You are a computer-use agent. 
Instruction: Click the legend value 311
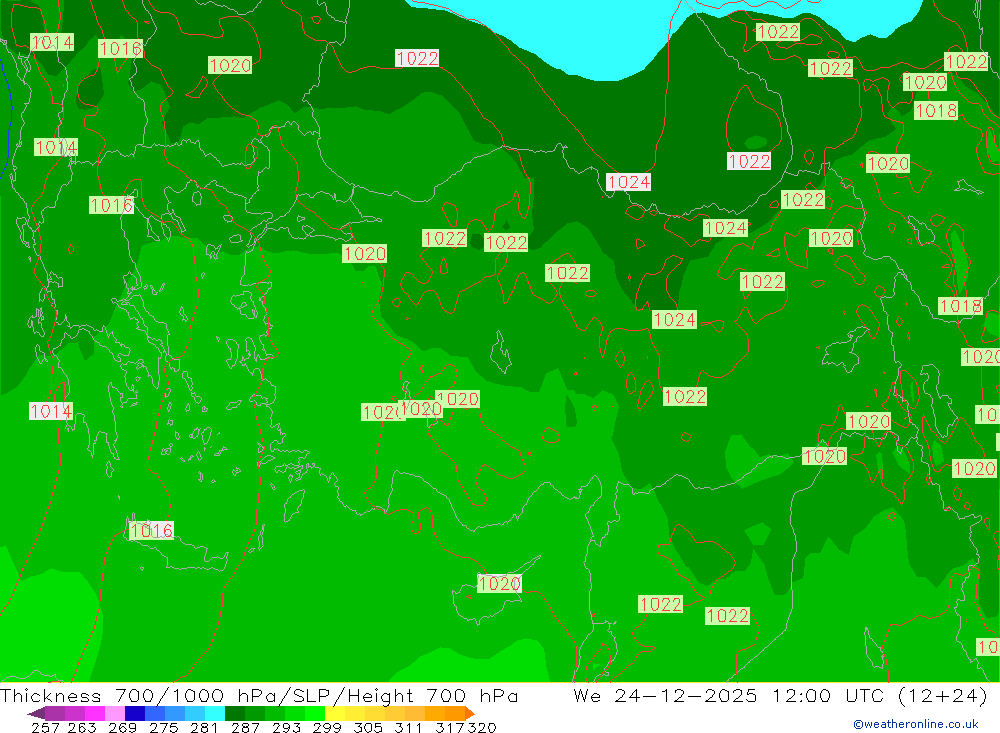pos(408,727)
